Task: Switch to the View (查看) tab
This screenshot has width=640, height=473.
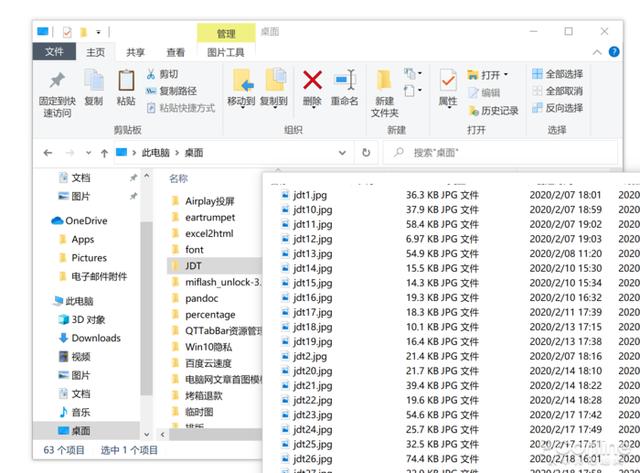Action: click(x=176, y=52)
